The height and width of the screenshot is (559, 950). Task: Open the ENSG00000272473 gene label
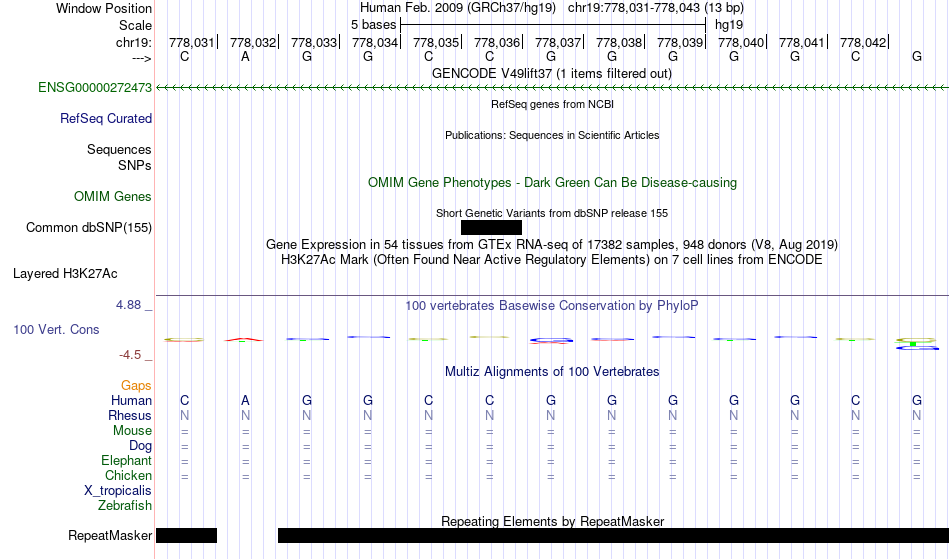[95, 88]
